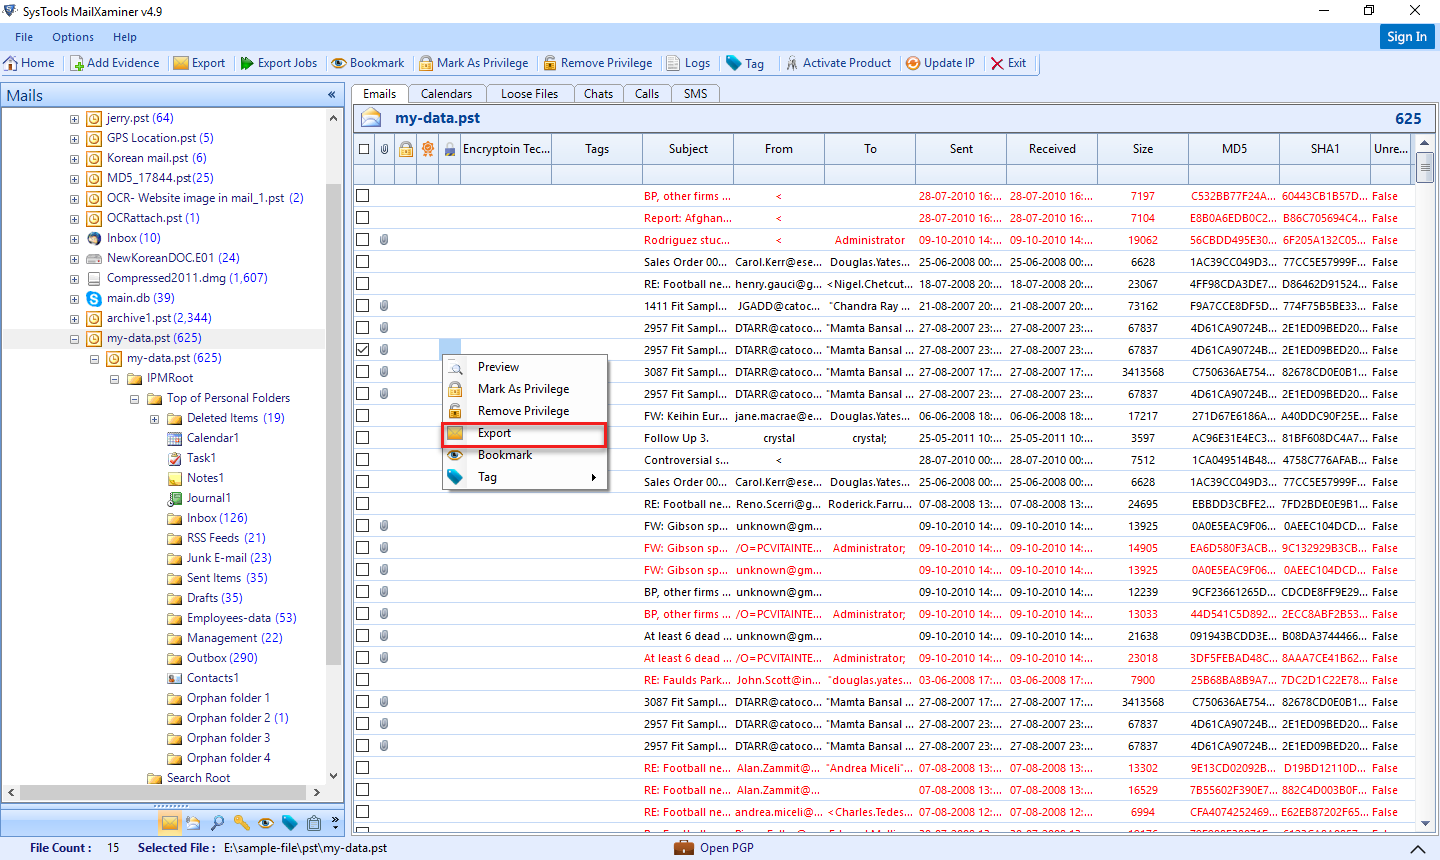Screen dimensions: 1440x860
Task: Click Remove Privilege in the toolbar
Action: [598, 63]
